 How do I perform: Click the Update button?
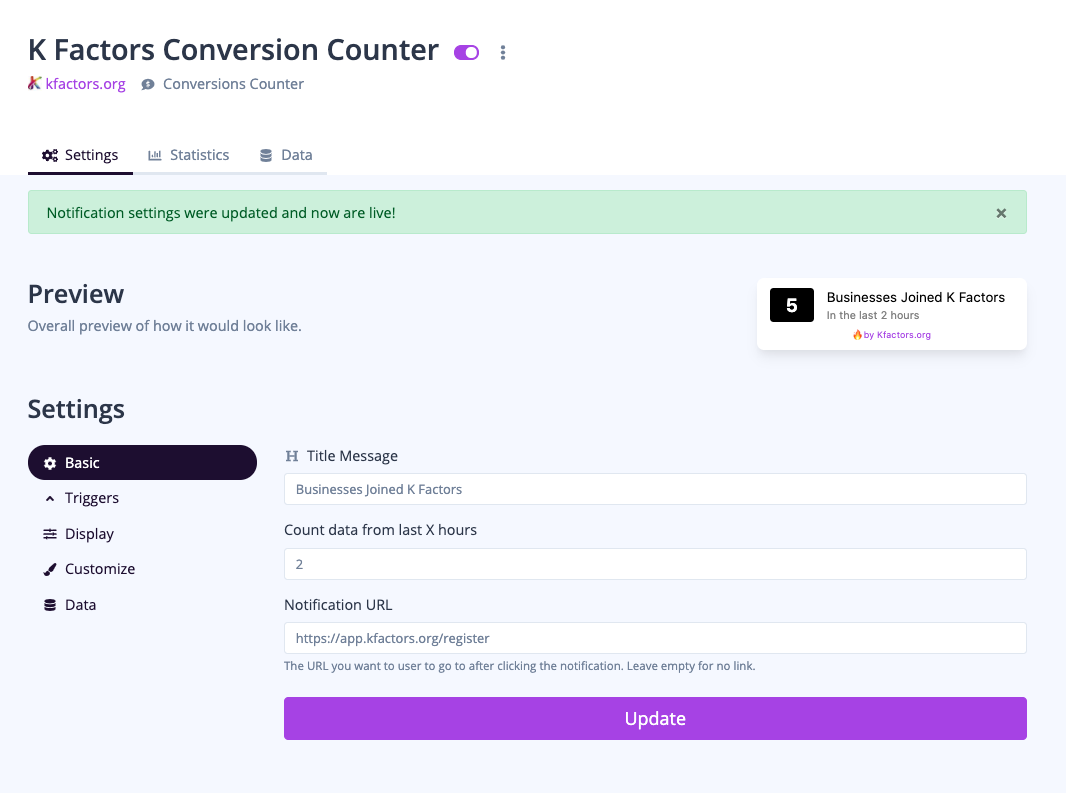pos(655,718)
